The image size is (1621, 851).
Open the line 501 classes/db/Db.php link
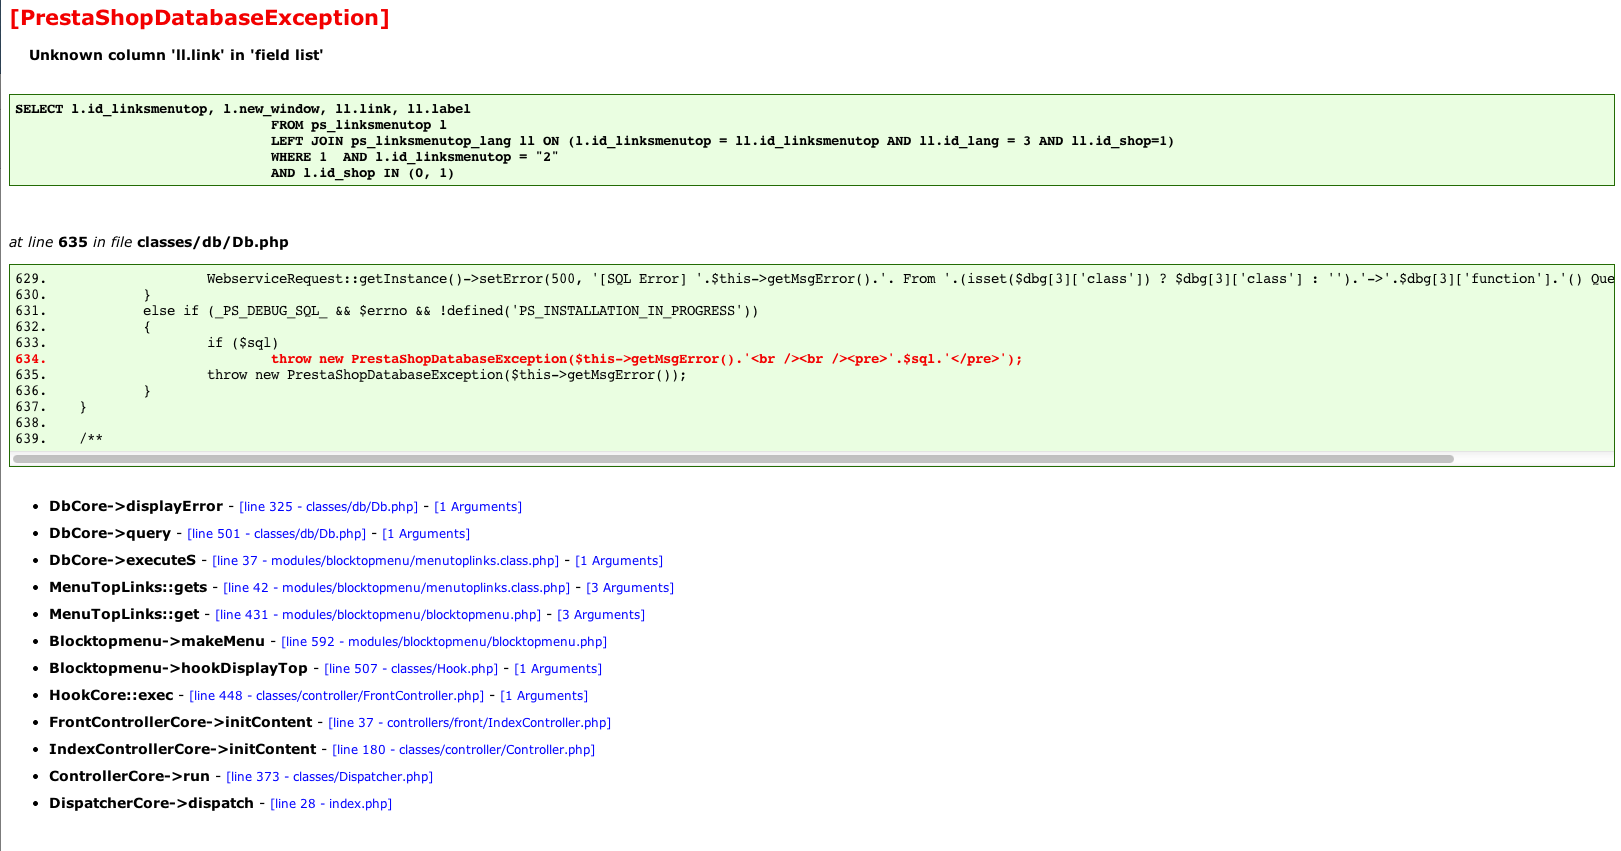[x=276, y=534]
